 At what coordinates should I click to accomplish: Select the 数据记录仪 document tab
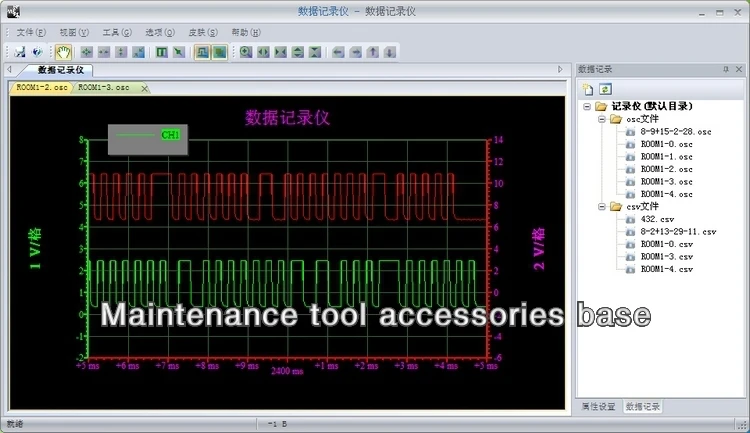pyautogui.click(x=60, y=70)
